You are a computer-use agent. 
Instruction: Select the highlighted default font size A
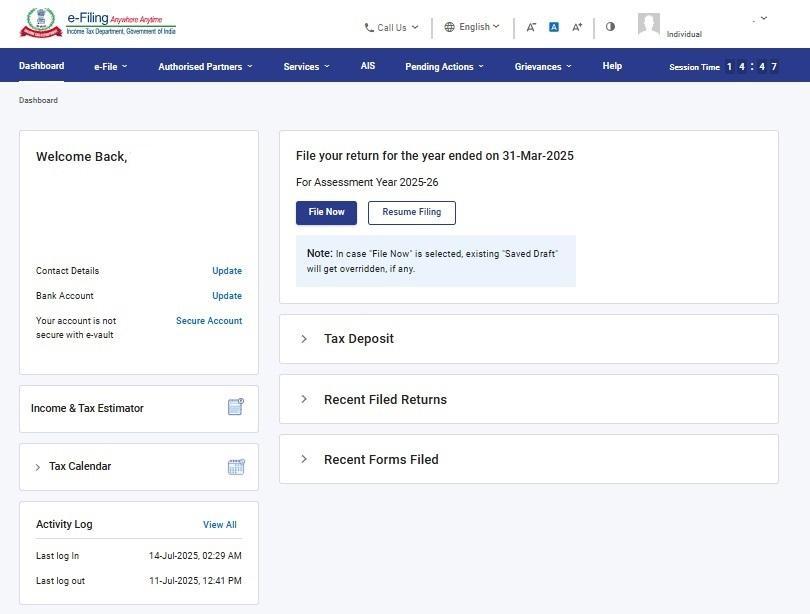coord(554,27)
